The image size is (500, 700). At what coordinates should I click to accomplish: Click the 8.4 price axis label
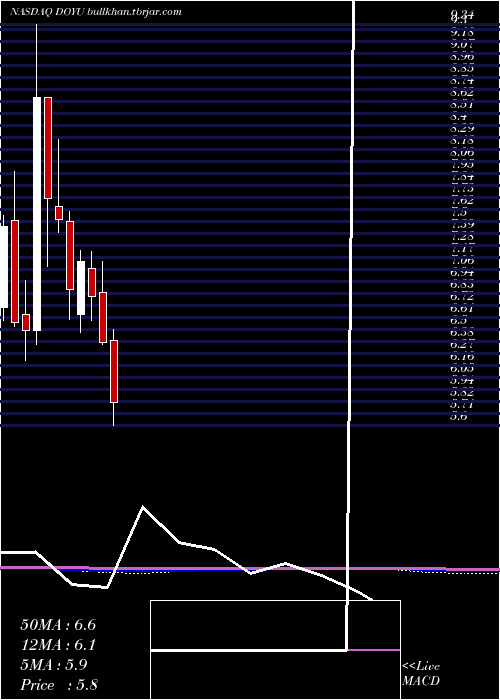(459, 117)
